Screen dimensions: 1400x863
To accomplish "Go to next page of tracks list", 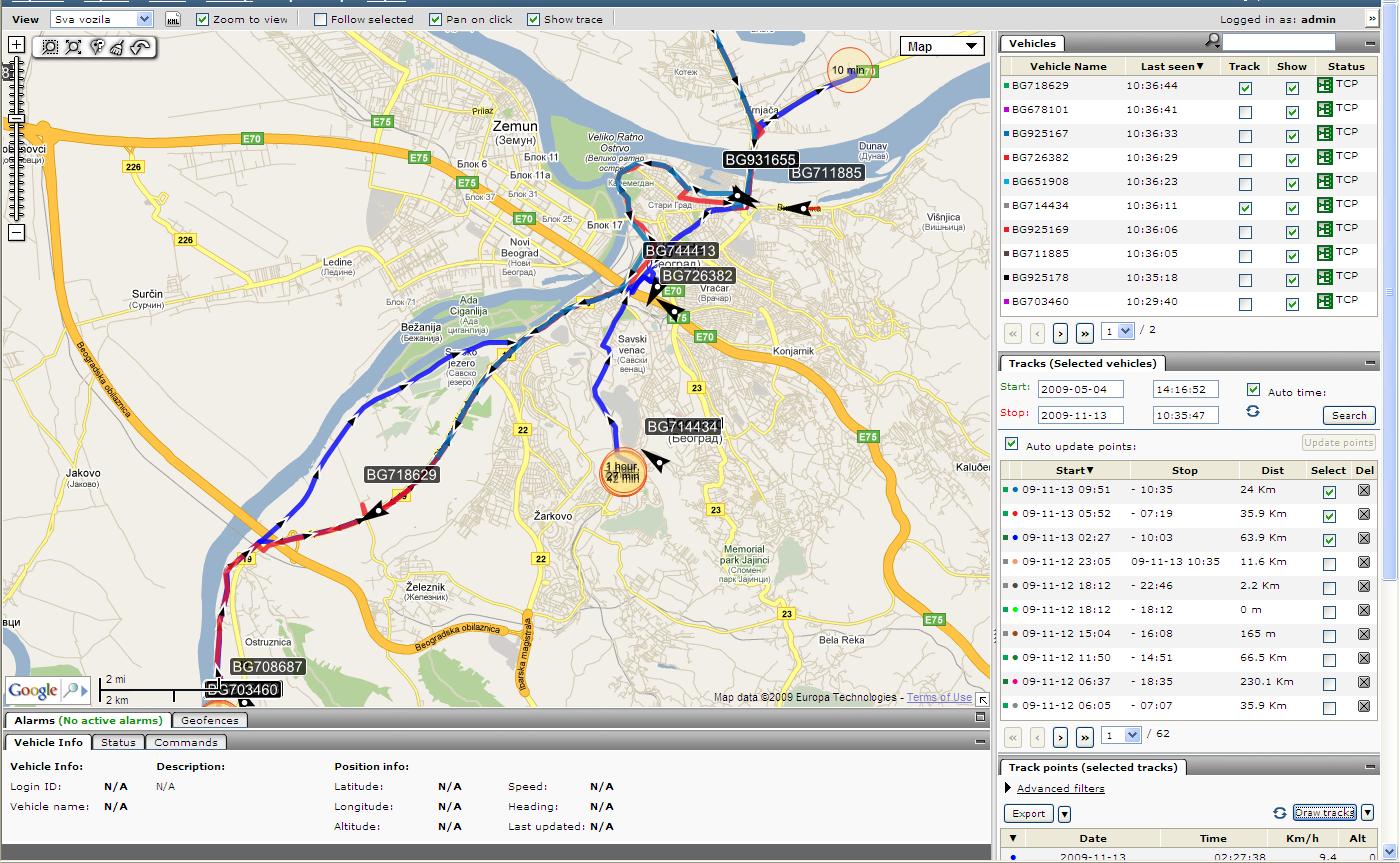I will point(1061,737).
